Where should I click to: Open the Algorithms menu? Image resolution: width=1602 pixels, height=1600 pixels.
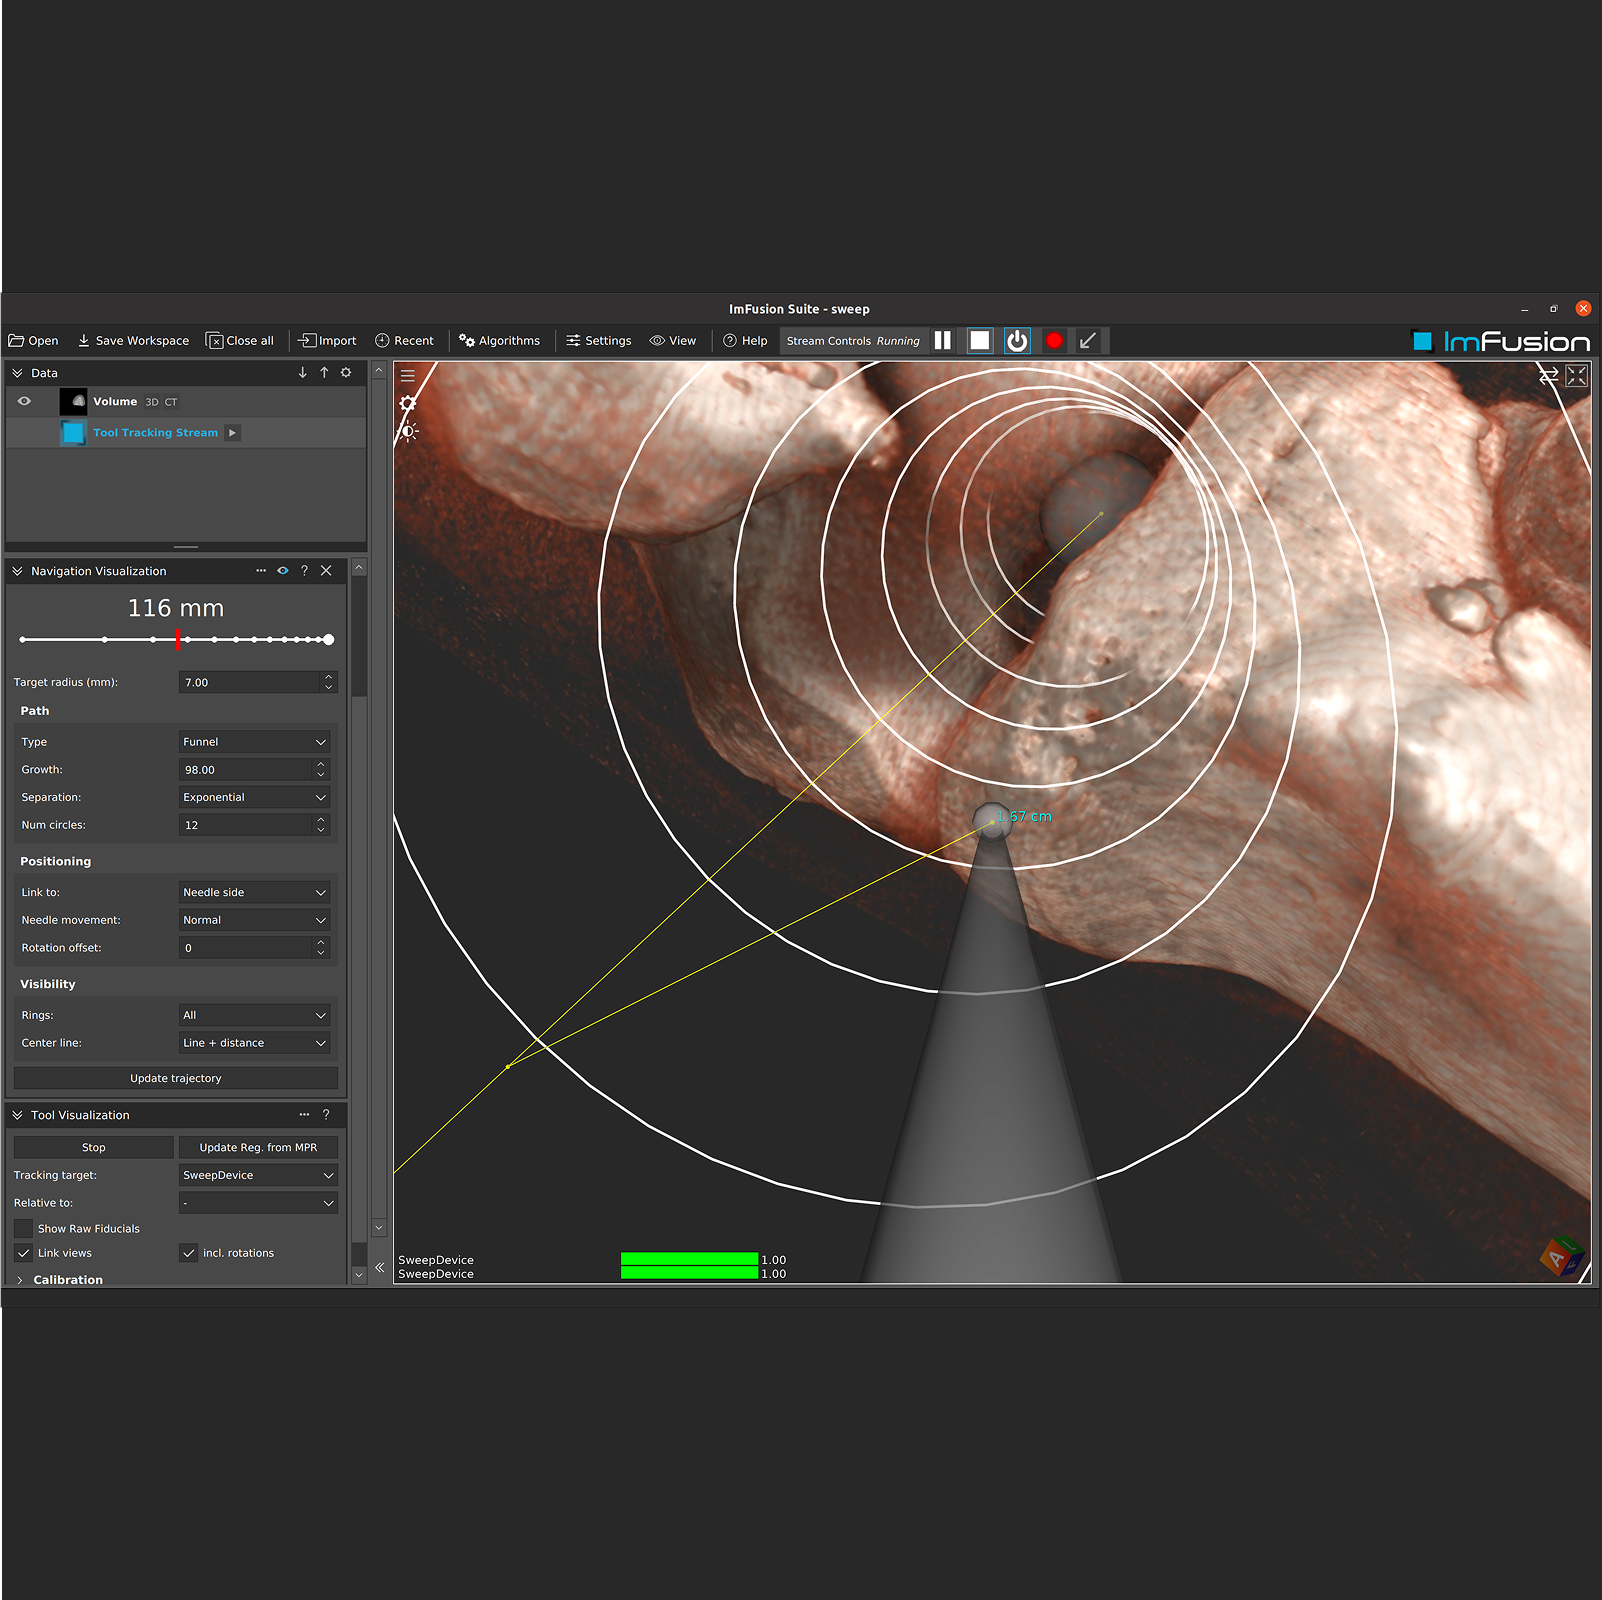tap(499, 341)
